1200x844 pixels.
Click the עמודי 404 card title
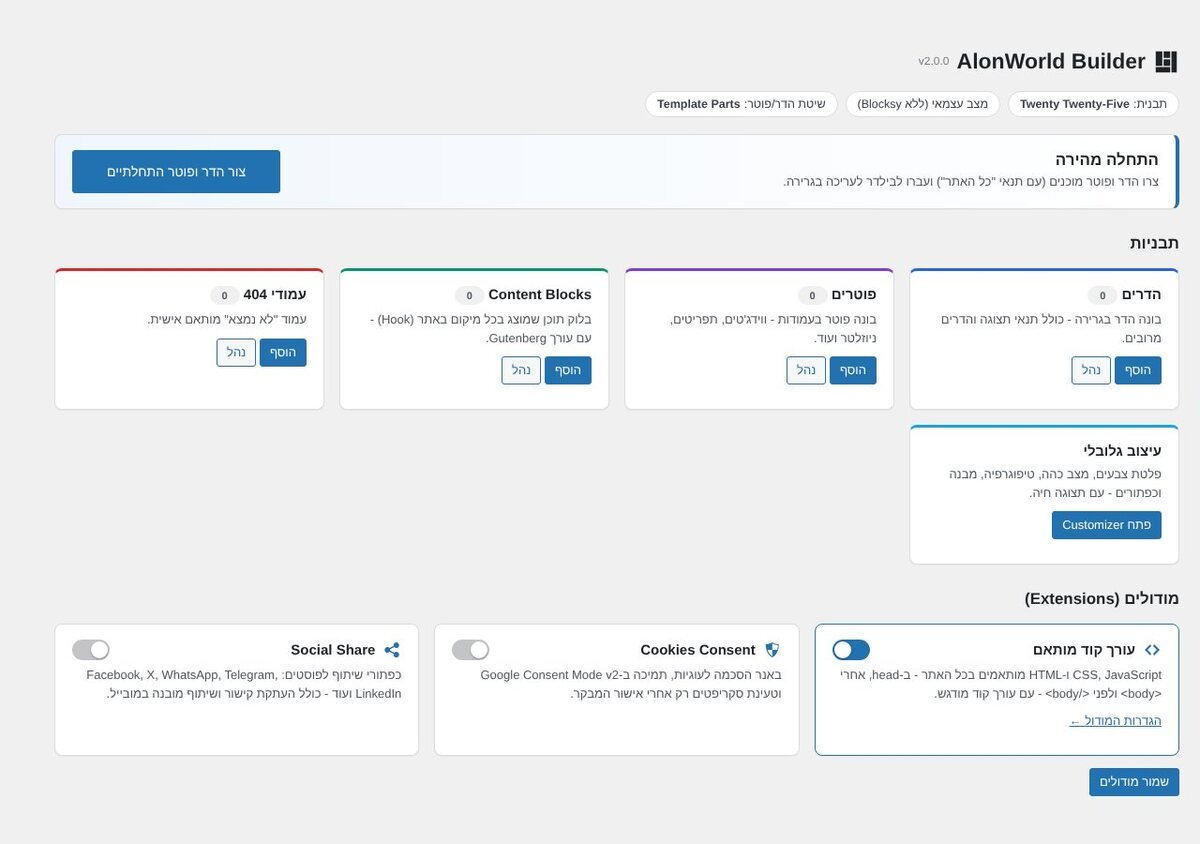pyautogui.click(x=275, y=295)
